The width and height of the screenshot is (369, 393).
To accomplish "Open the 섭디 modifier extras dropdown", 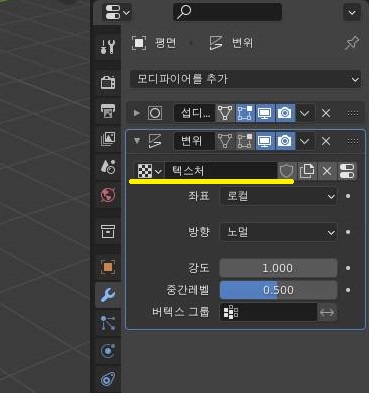I will point(304,113).
